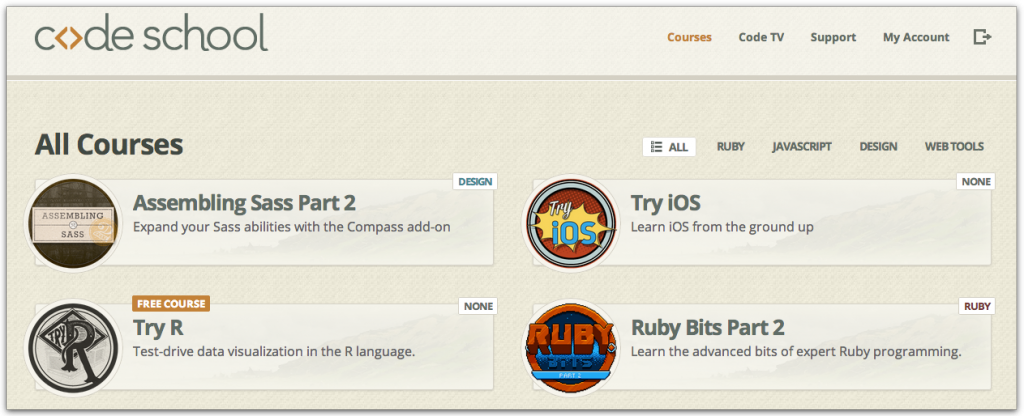Visit the Support page
Screen dimensions: 1024x416
pos(833,37)
